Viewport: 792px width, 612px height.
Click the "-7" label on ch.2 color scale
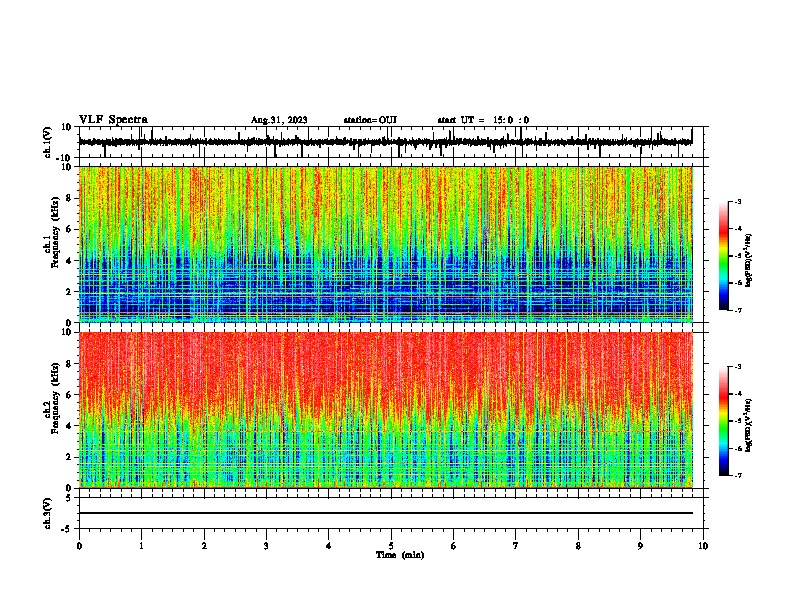point(737,476)
